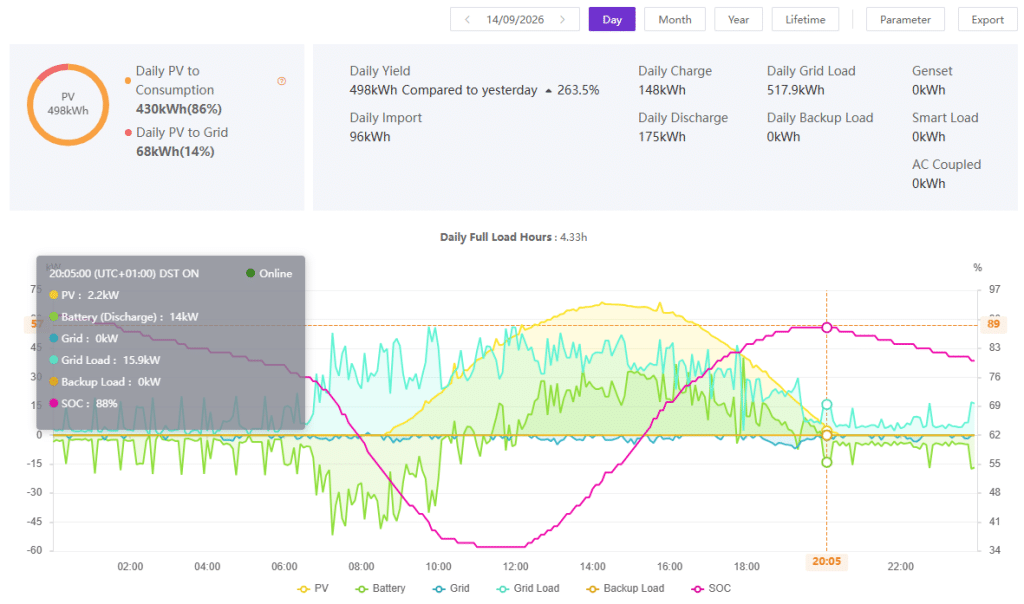Switch to the Lifetime view tab
The width and height of the screenshot is (1024, 604).
click(x=805, y=20)
